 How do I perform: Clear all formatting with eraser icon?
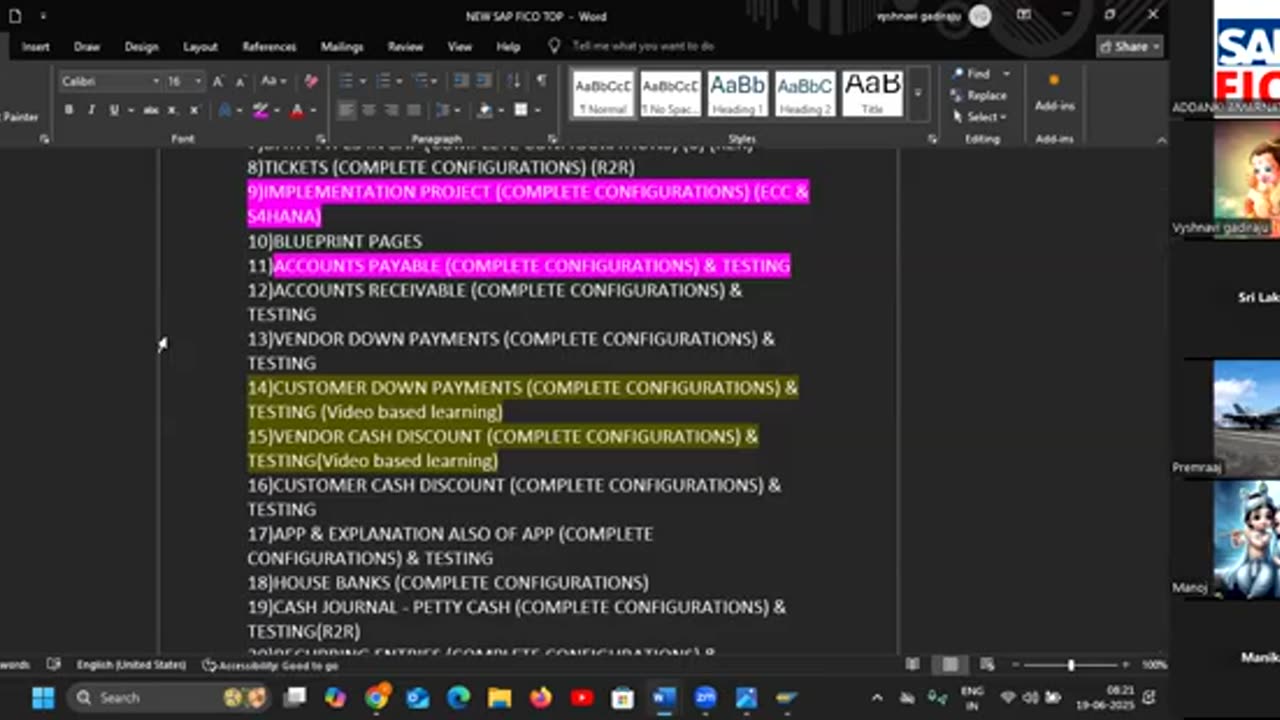tap(311, 81)
